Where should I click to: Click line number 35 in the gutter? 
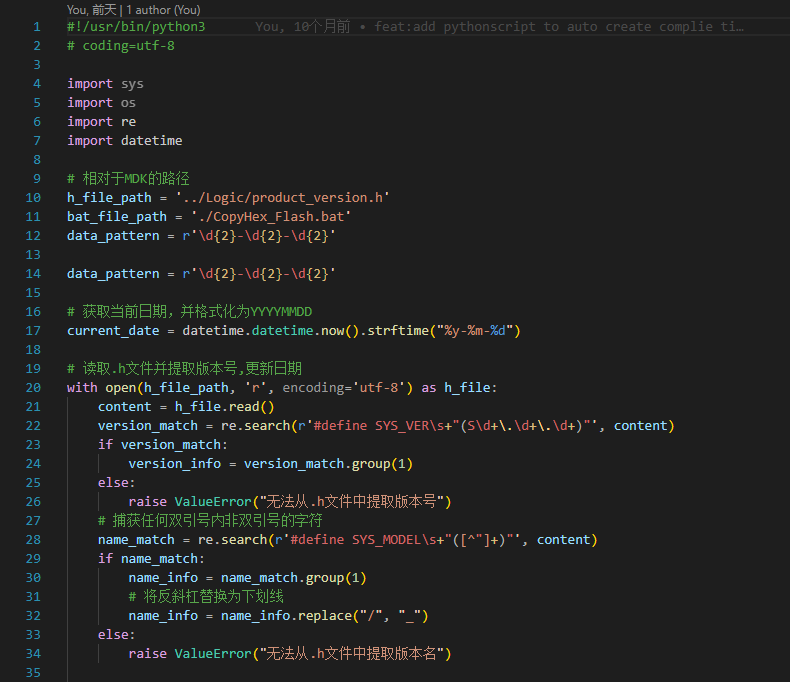(x=33, y=672)
